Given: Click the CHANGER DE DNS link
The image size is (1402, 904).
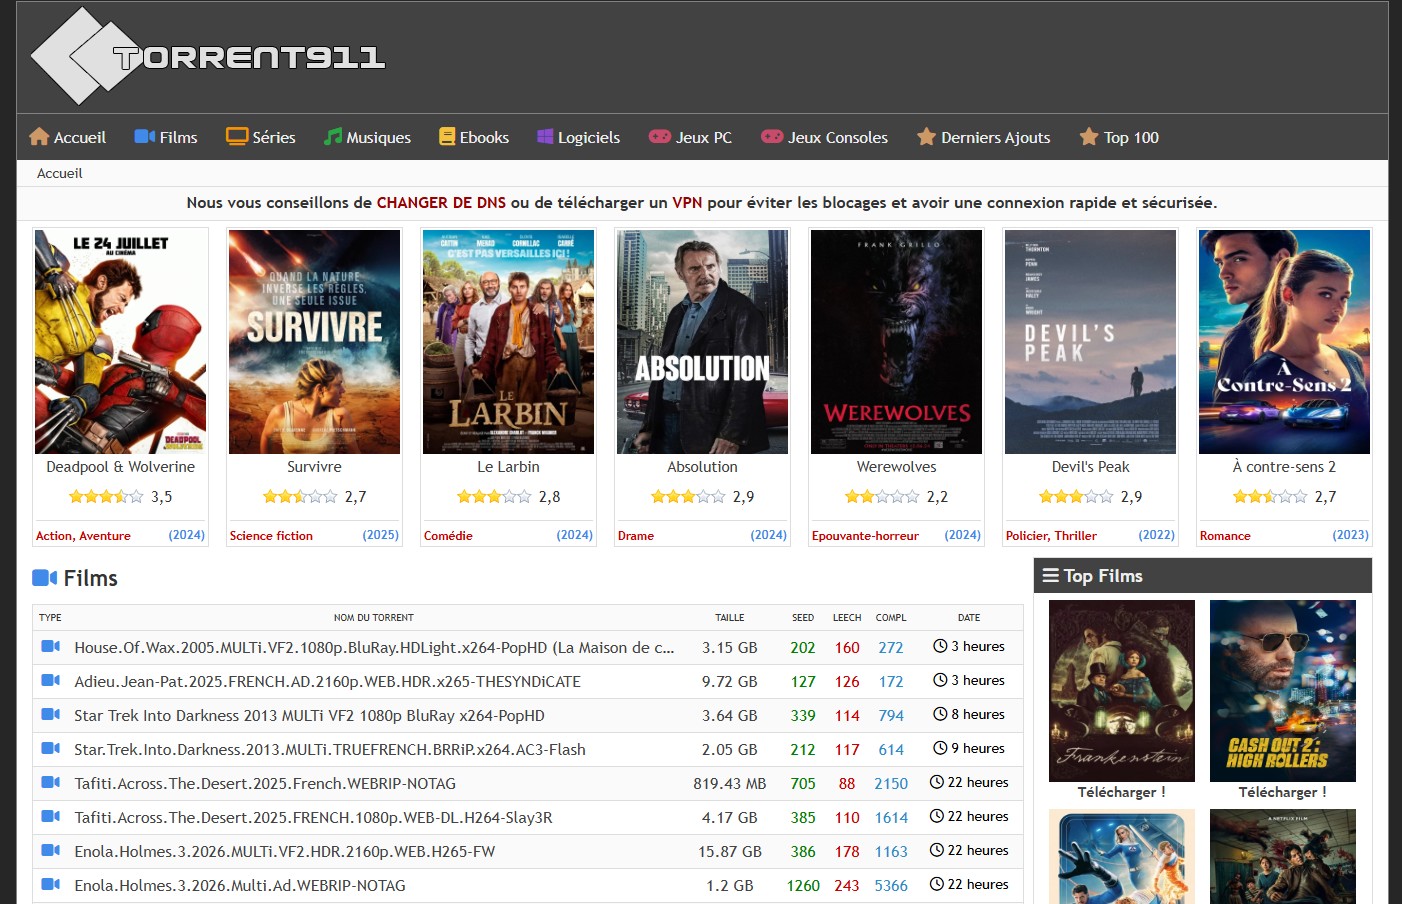Looking at the screenshot, I should click(441, 203).
